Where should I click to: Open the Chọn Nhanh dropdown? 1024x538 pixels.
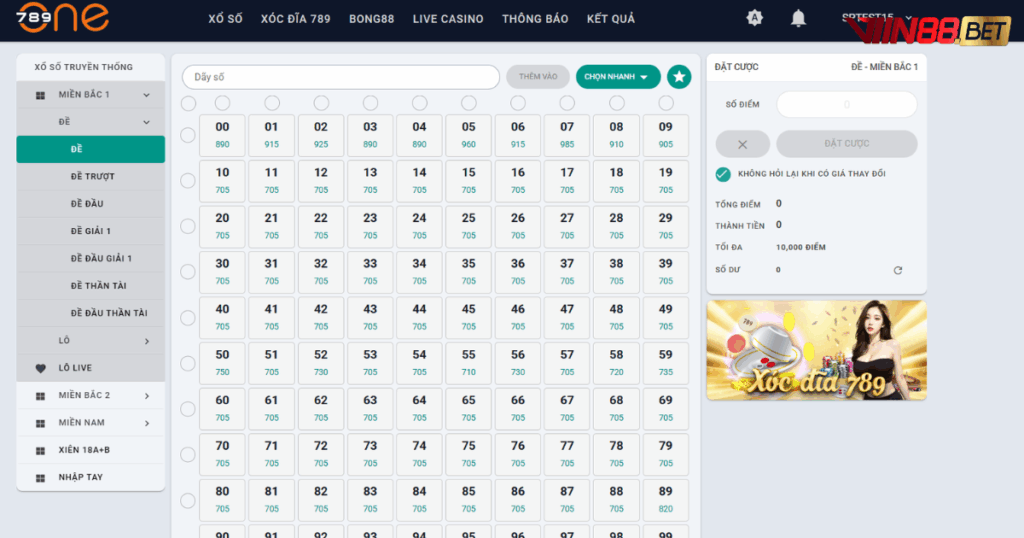pyautogui.click(x=618, y=77)
